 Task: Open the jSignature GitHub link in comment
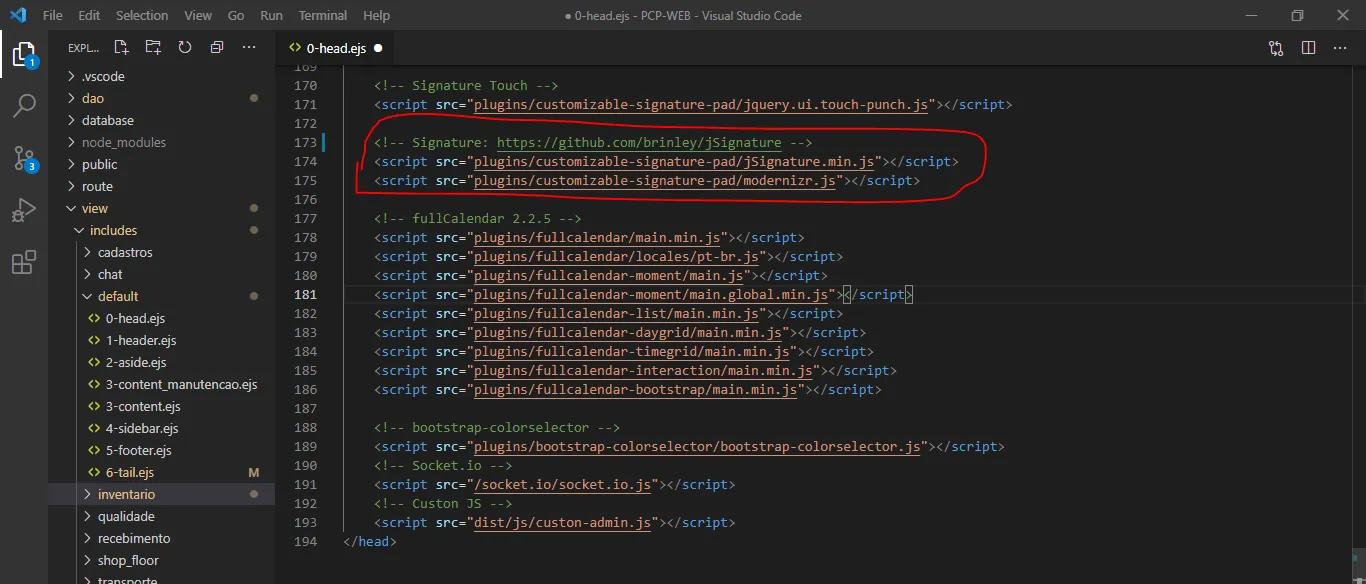pyautogui.click(x=639, y=143)
